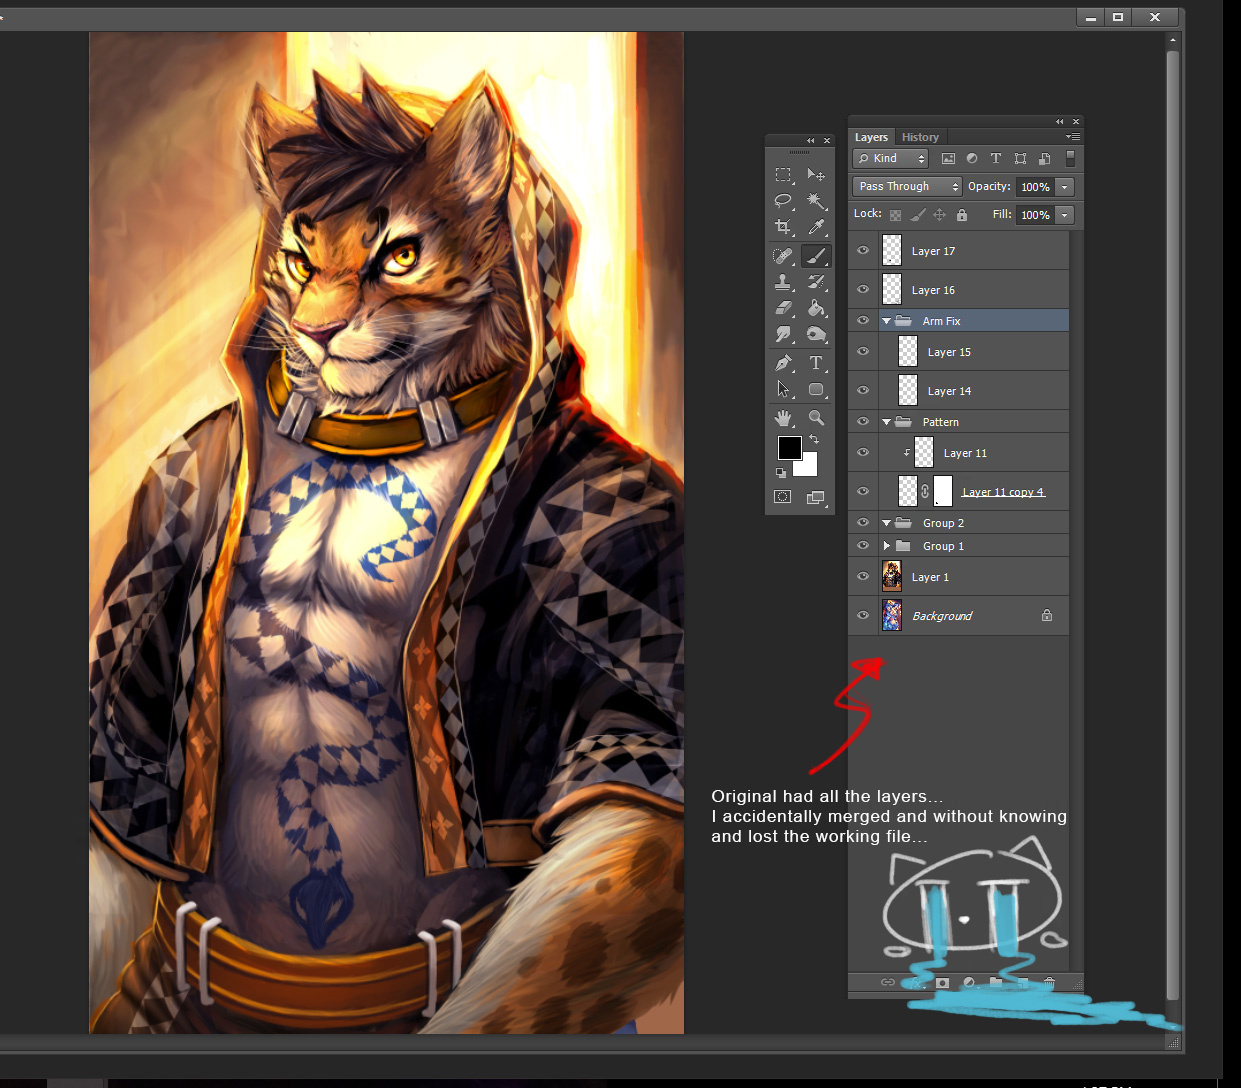Select the Clone Stamp tool
The height and width of the screenshot is (1088, 1241).
(784, 282)
